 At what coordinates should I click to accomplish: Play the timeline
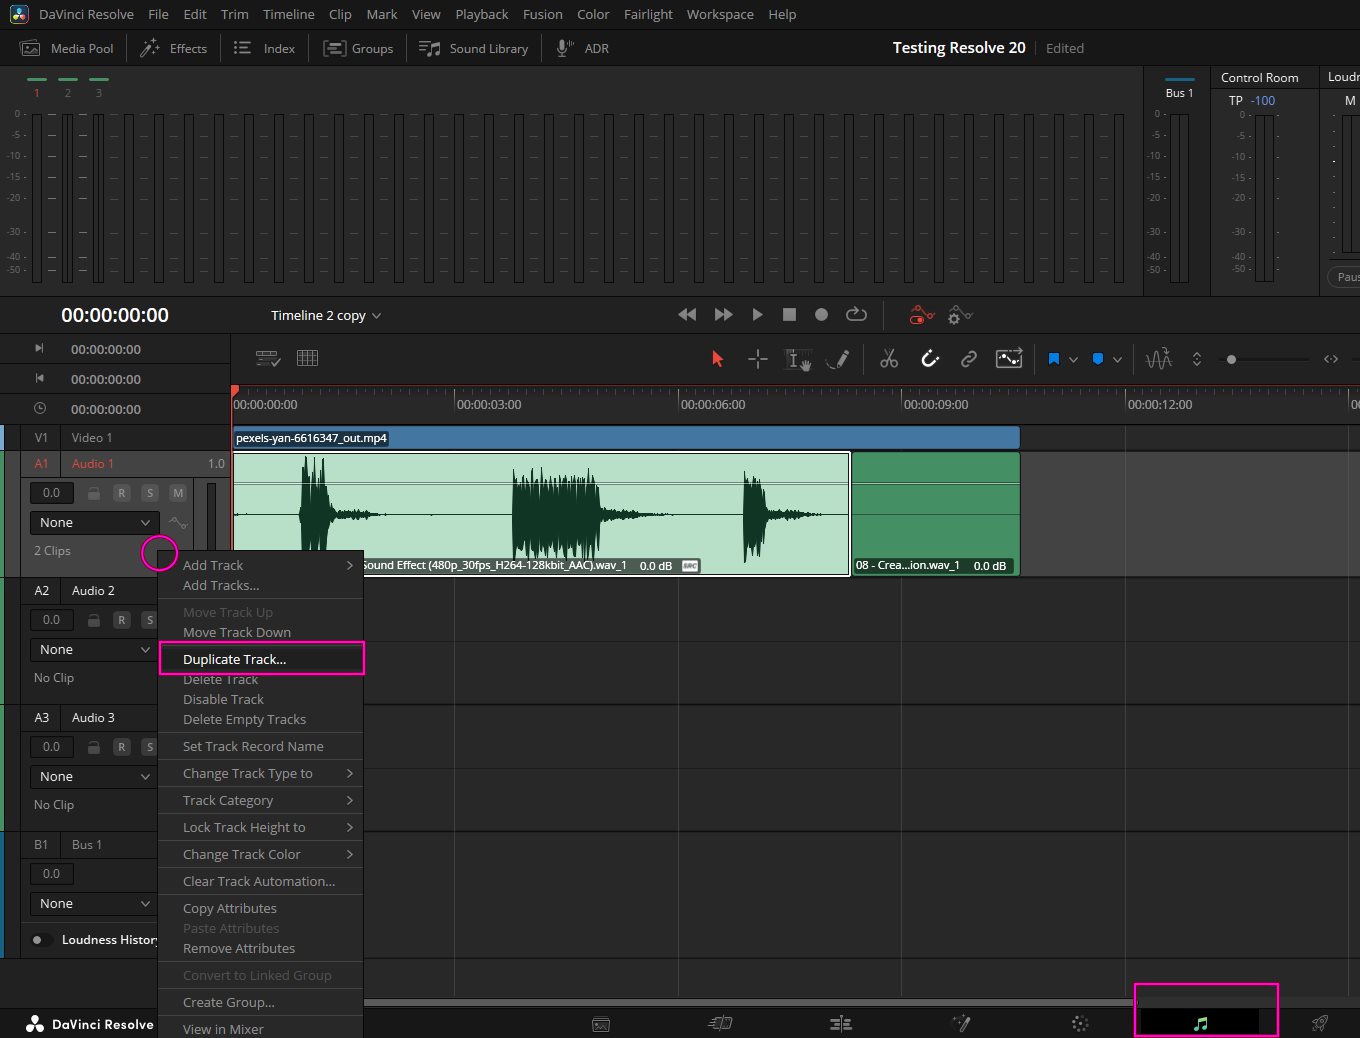(757, 314)
